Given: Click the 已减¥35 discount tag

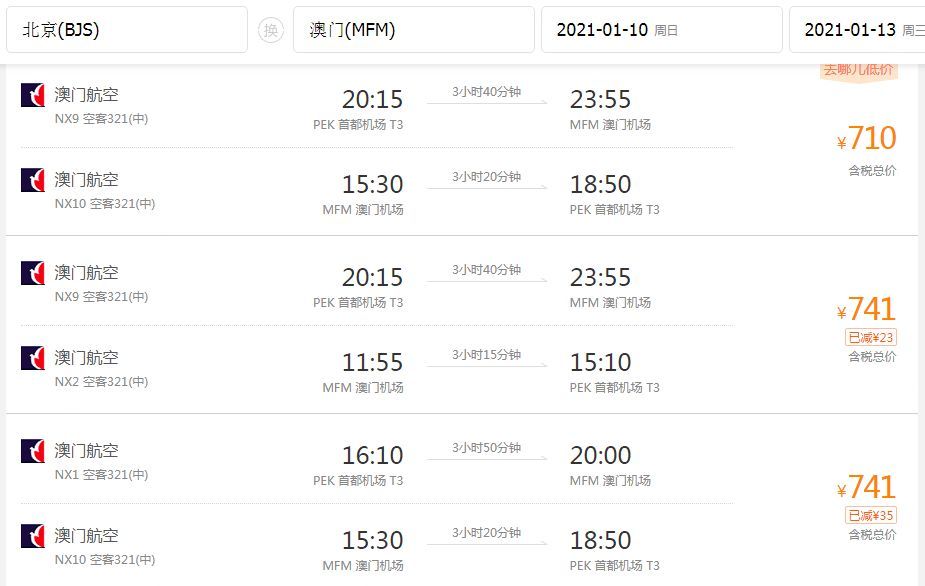Looking at the screenshot, I should pos(871,516).
